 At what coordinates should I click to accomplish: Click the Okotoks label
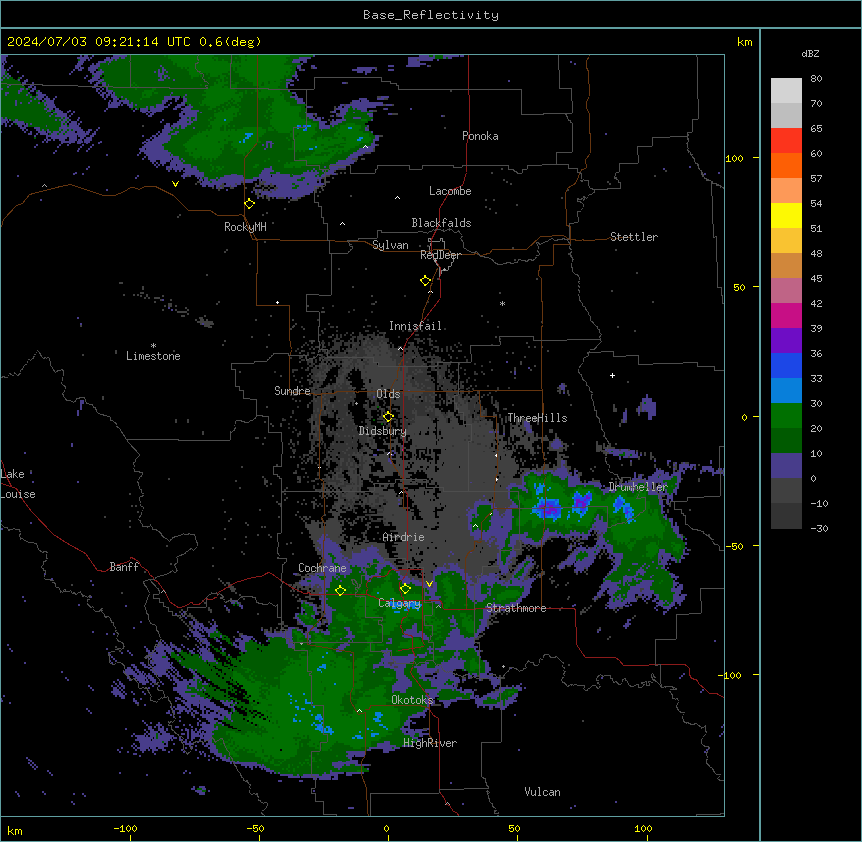tap(412, 700)
